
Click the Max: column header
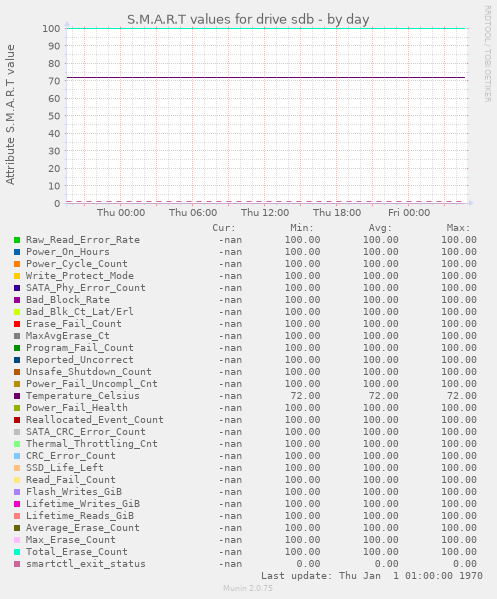pos(458,228)
